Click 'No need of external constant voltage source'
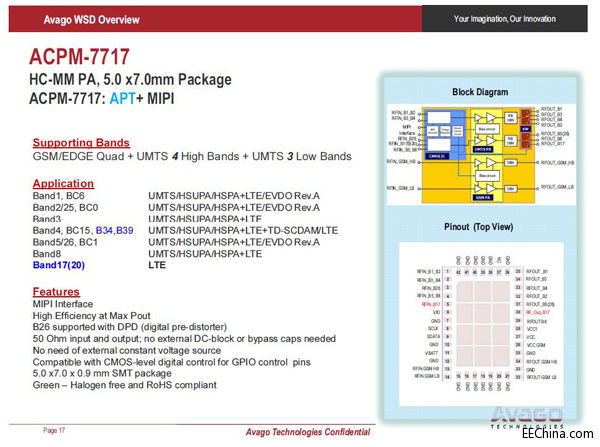 127,350
